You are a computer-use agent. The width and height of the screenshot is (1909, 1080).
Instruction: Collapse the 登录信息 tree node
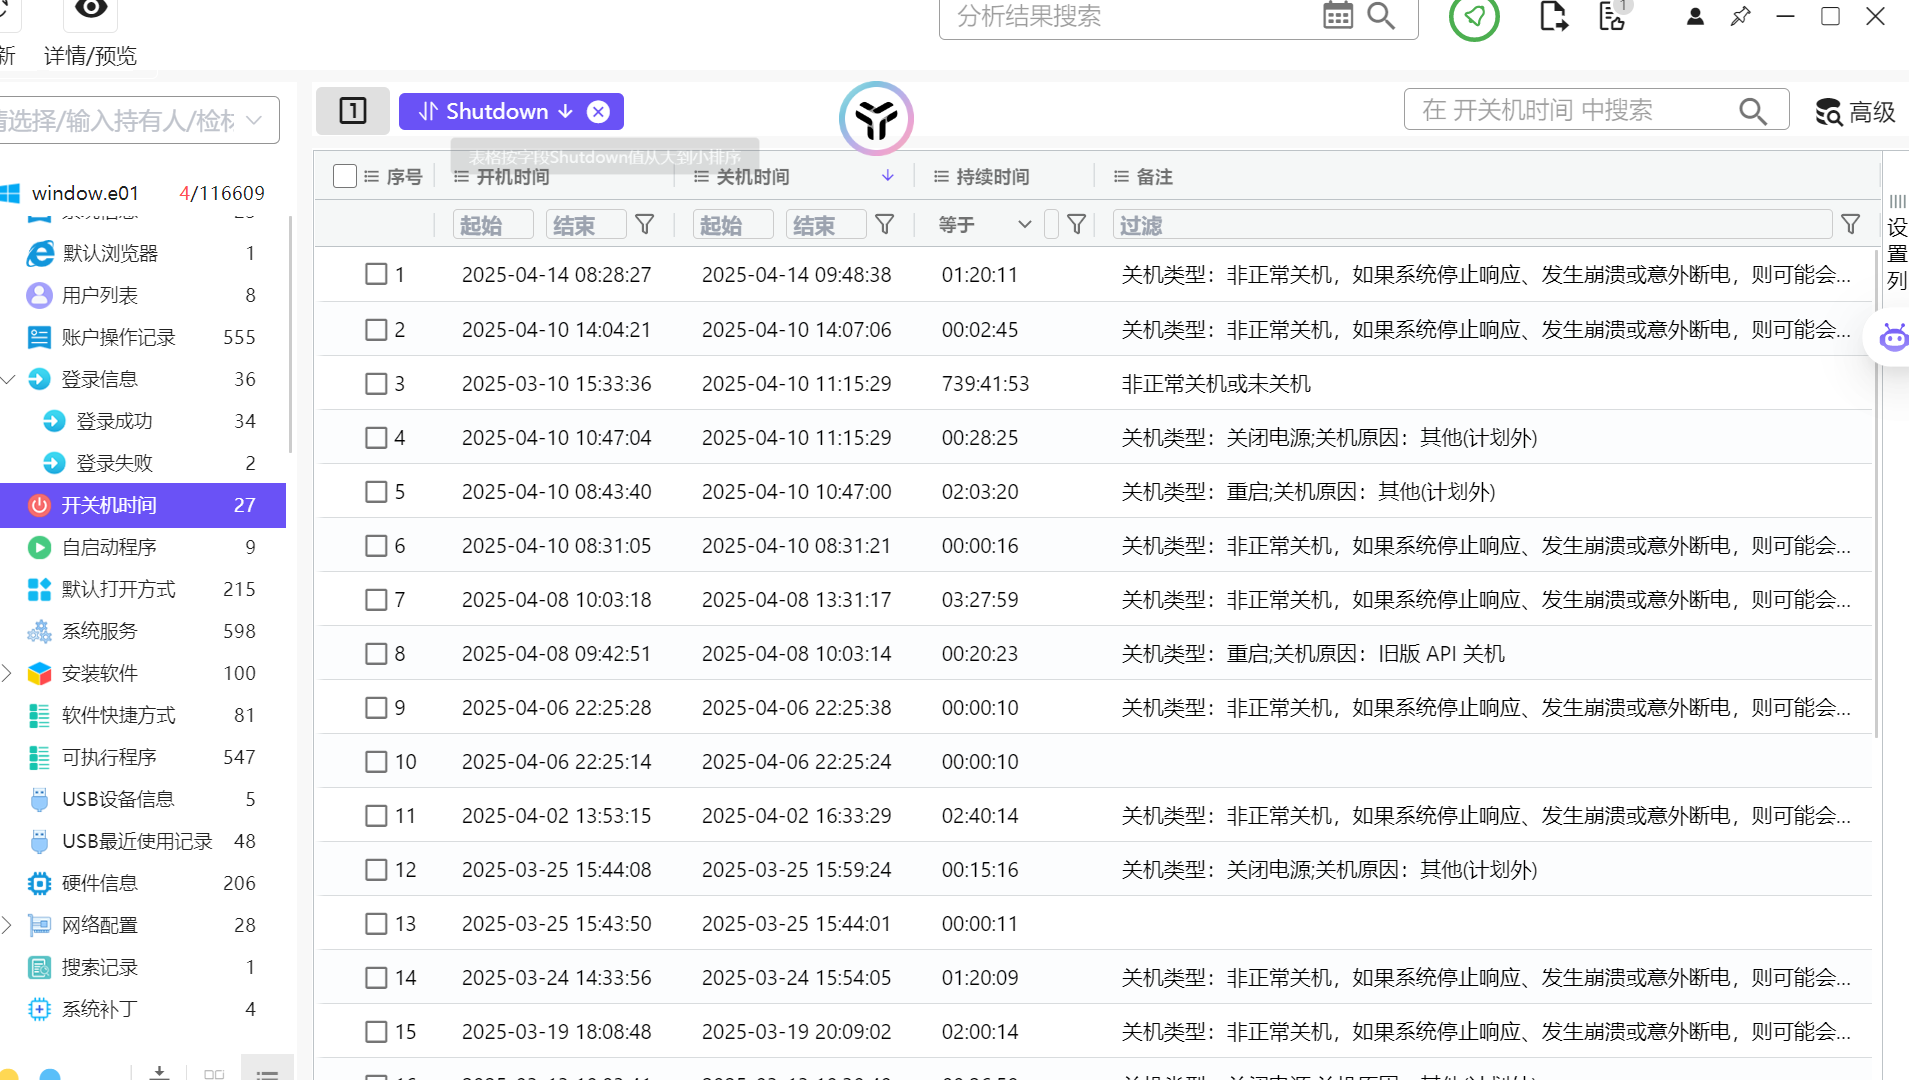[8, 380]
